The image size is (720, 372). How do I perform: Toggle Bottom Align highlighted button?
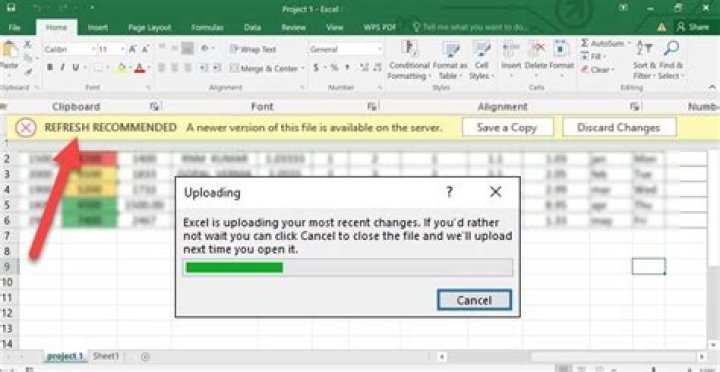(x=187, y=48)
